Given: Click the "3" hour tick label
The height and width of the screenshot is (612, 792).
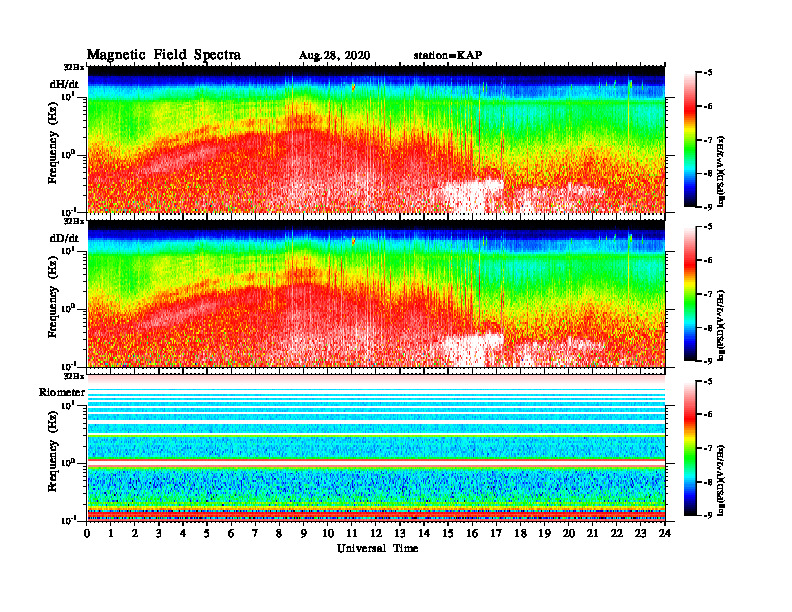Looking at the screenshot, I should point(159,533).
